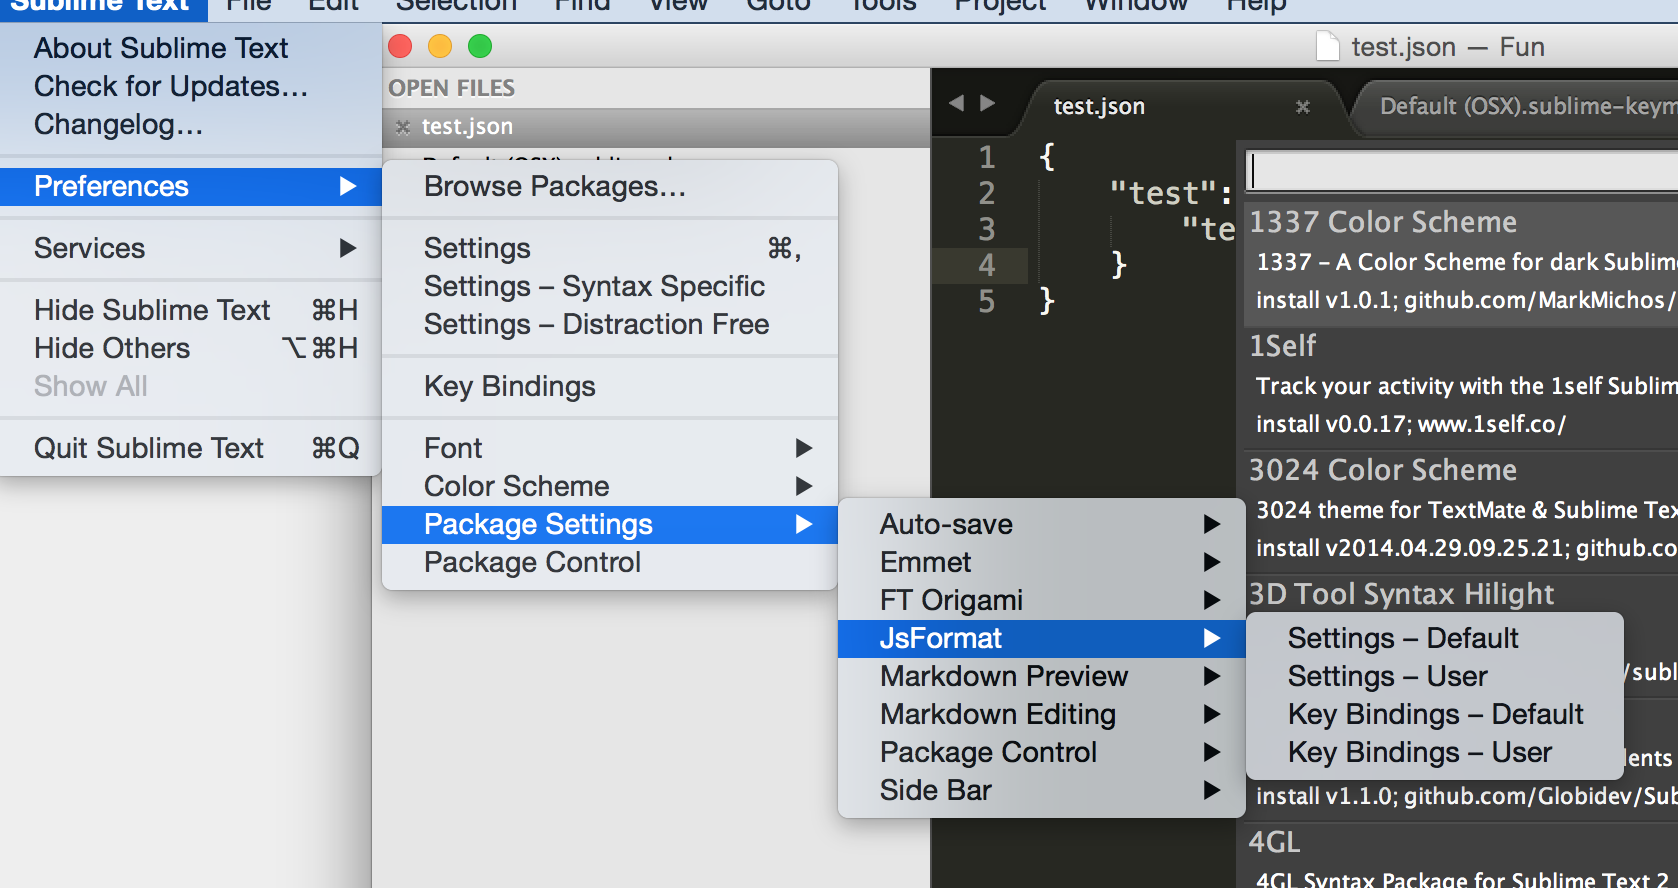Open Settings – User for JsFormat

tap(1387, 676)
